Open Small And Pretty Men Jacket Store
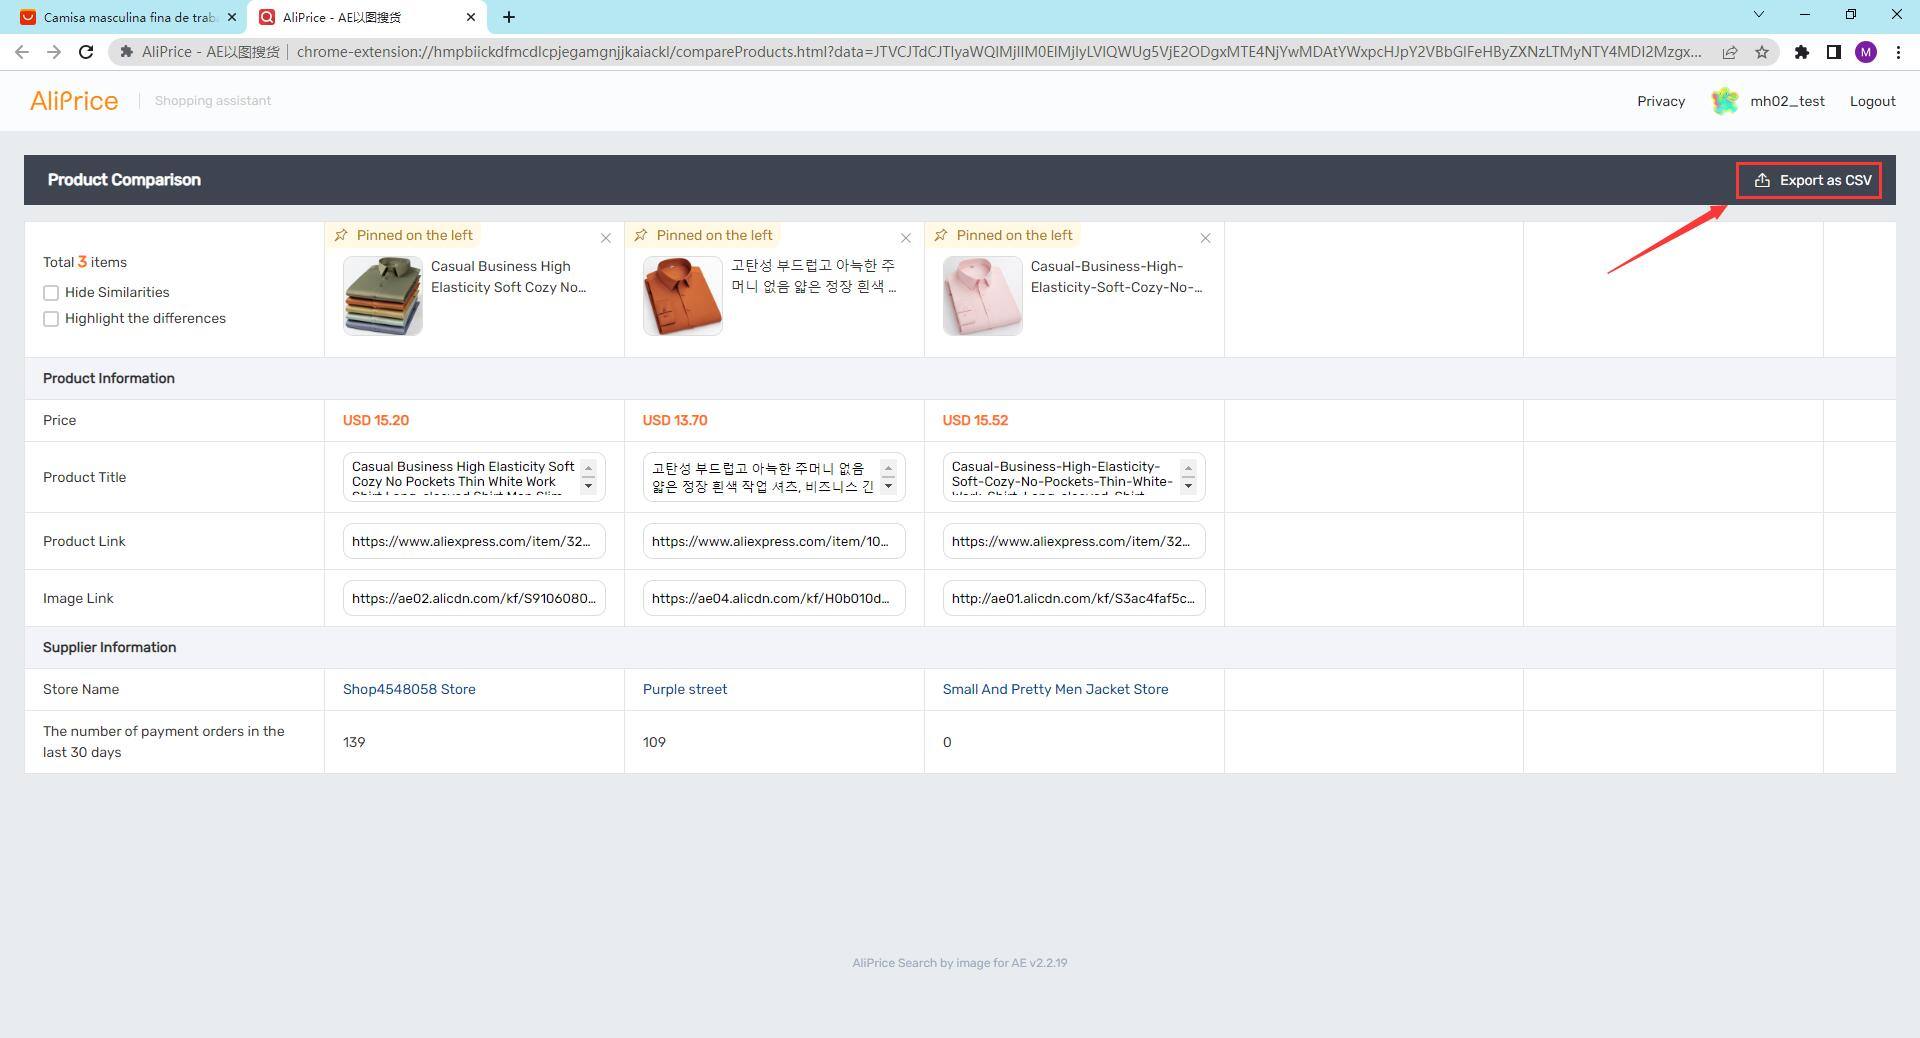The width and height of the screenshot is (1920, 1038). click(1055, 689)
